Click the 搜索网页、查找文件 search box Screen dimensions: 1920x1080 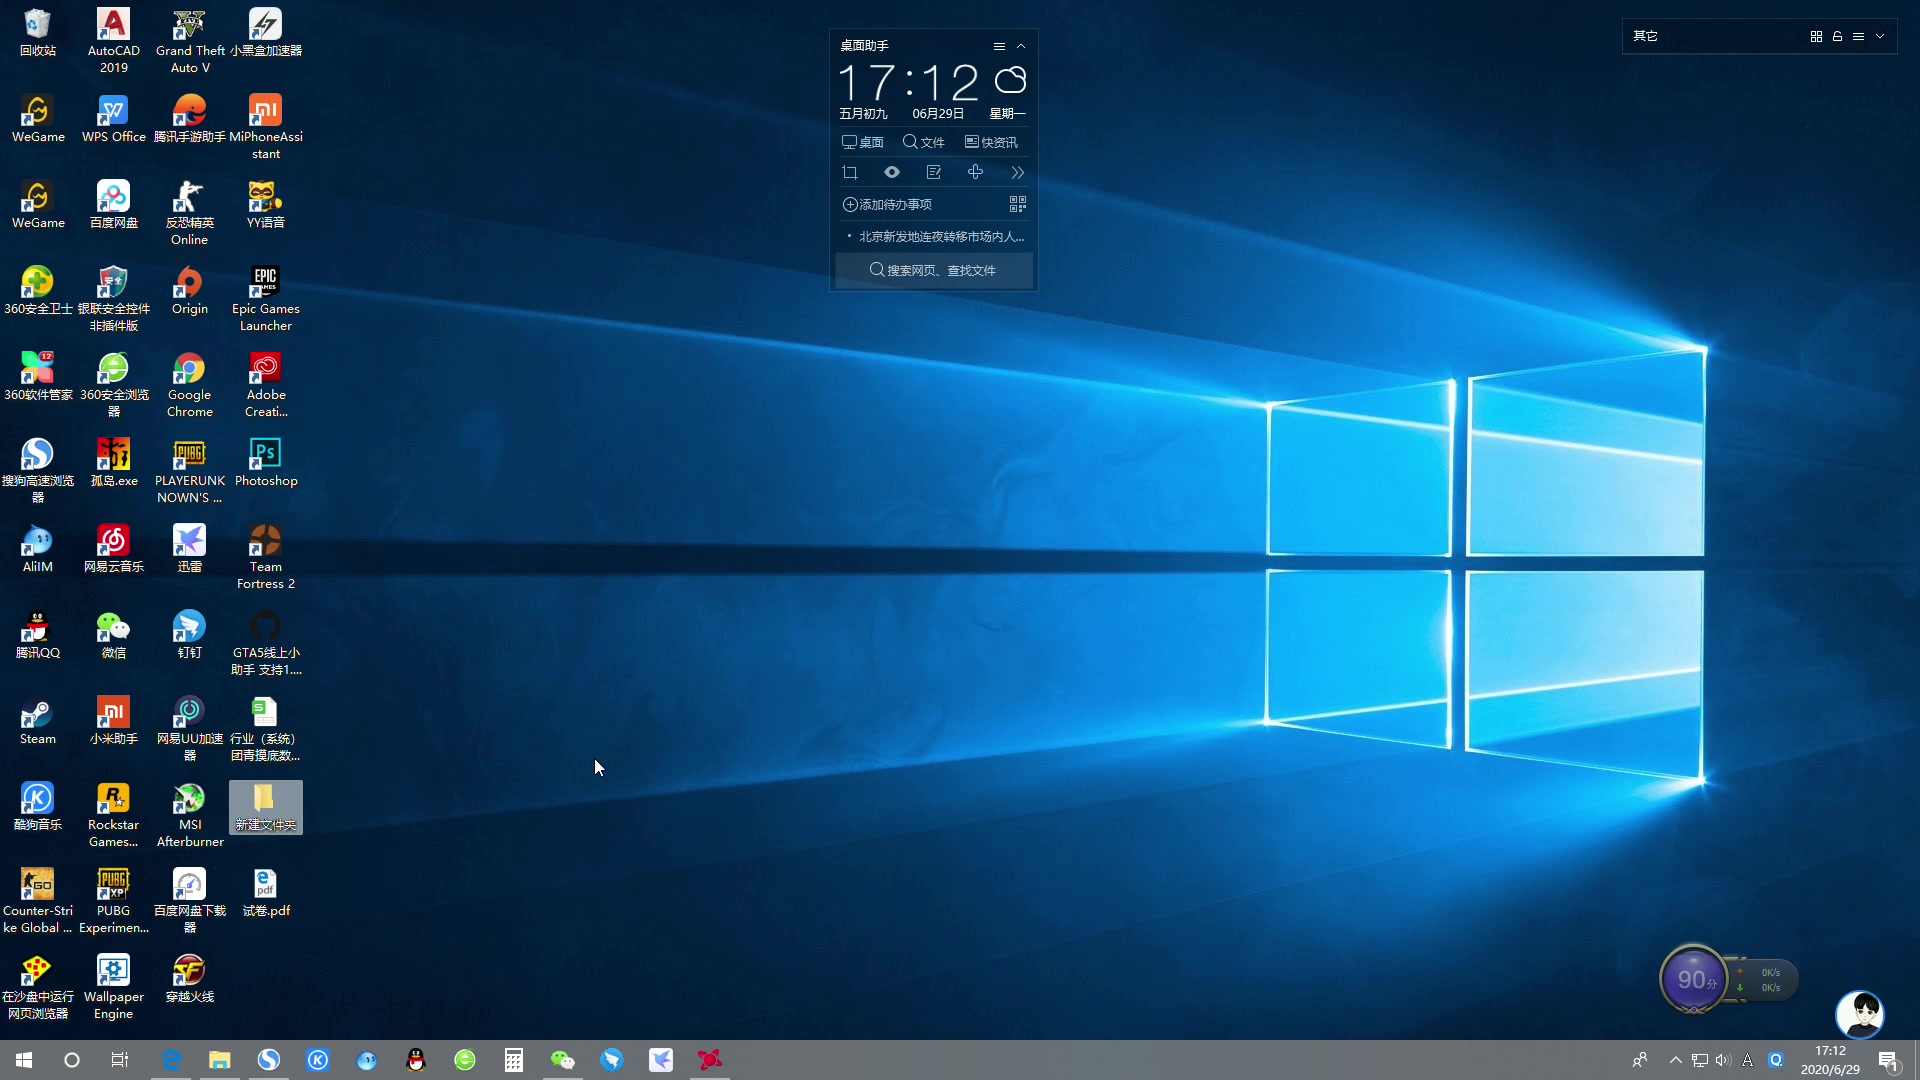(933, 270)
